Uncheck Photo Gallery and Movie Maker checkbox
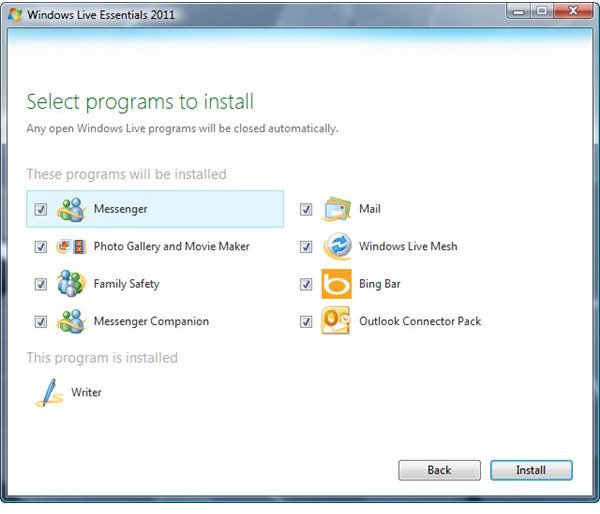Viewport: 600px width, 514px height. coord(41,247)
